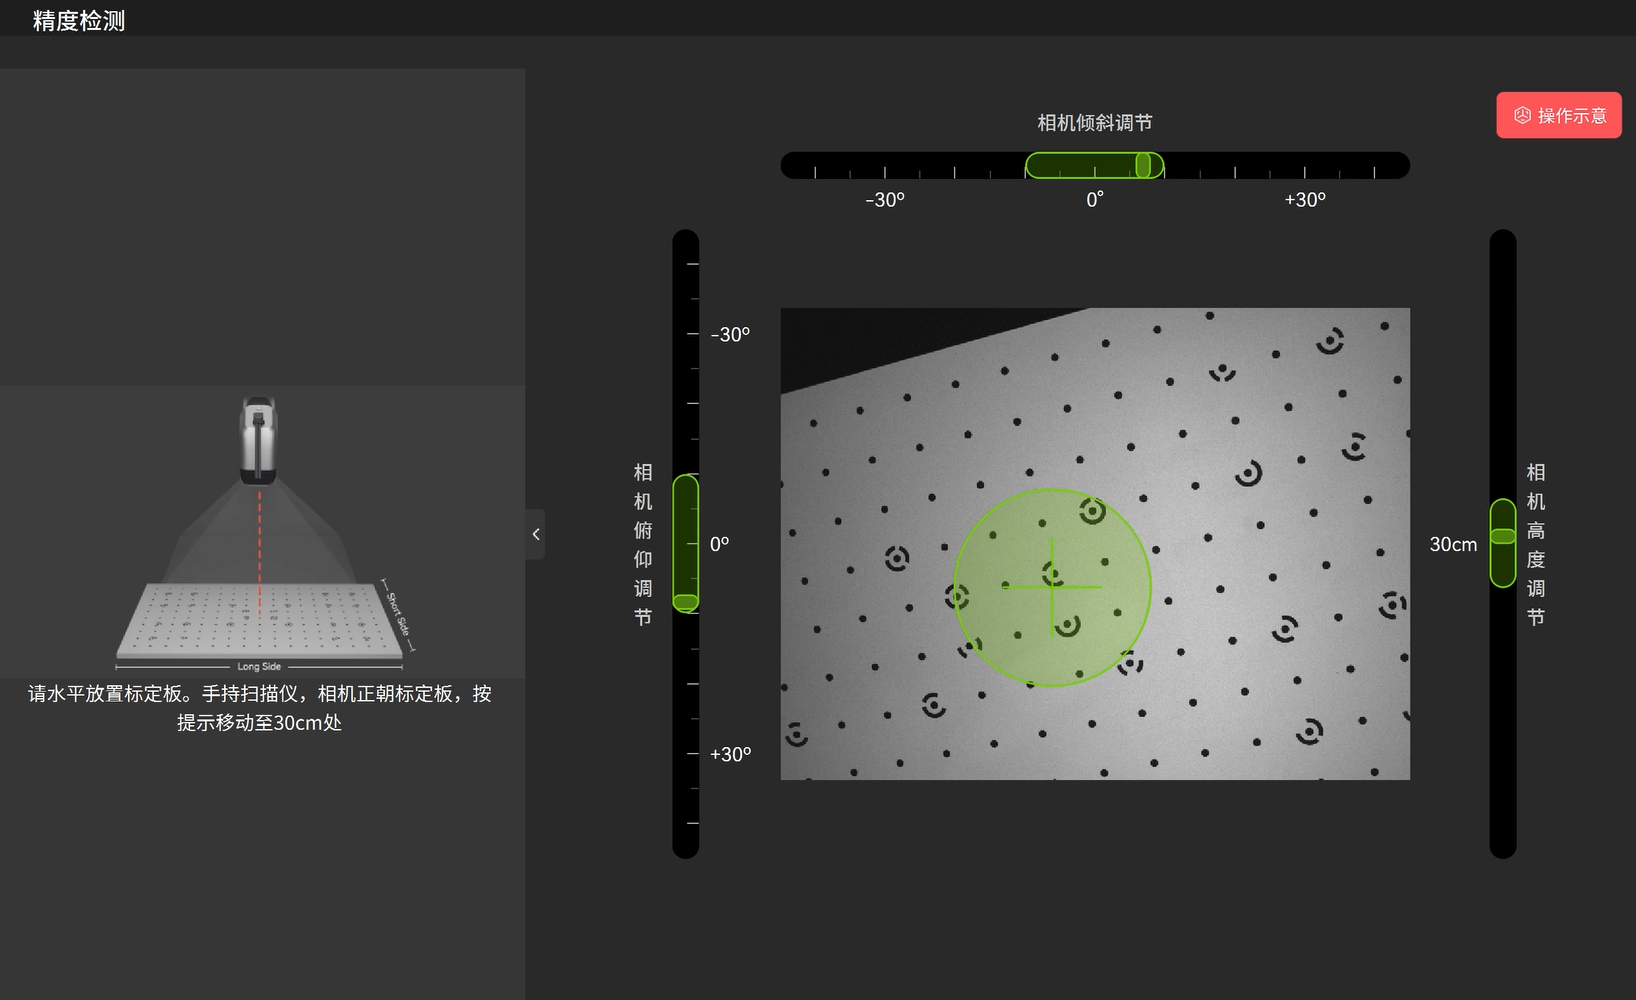Viewport: 1636px width, 1000px height.
Task: Click the 操作示意 red button
Action: [1558, 116]
